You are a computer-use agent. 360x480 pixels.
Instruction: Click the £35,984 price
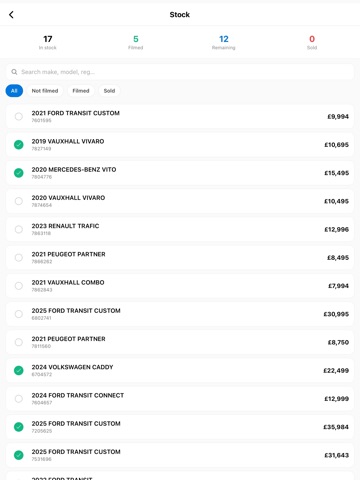coord(336,427)
